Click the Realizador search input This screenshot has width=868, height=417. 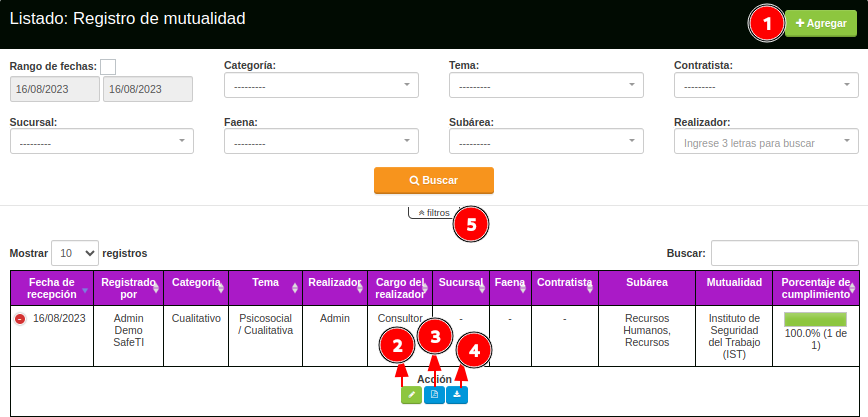pos(765,143)
